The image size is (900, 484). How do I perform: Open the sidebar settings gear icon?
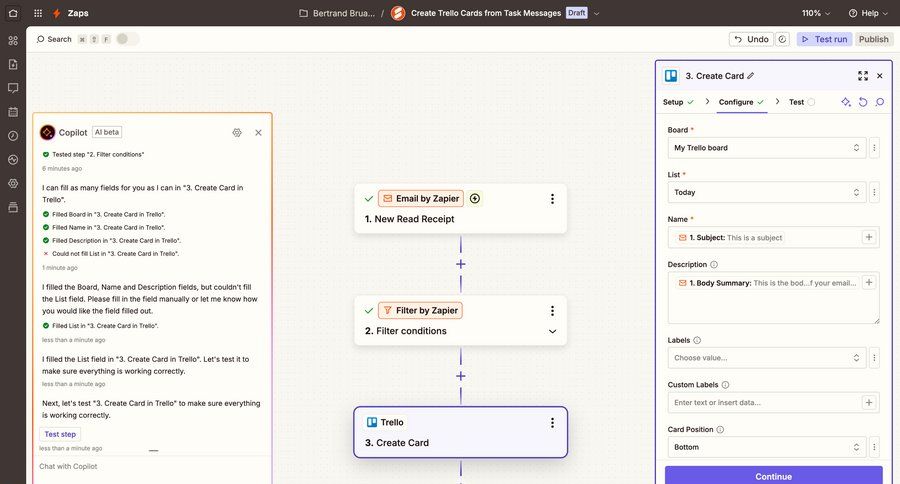pyautogui.click(x=13, y=183)
